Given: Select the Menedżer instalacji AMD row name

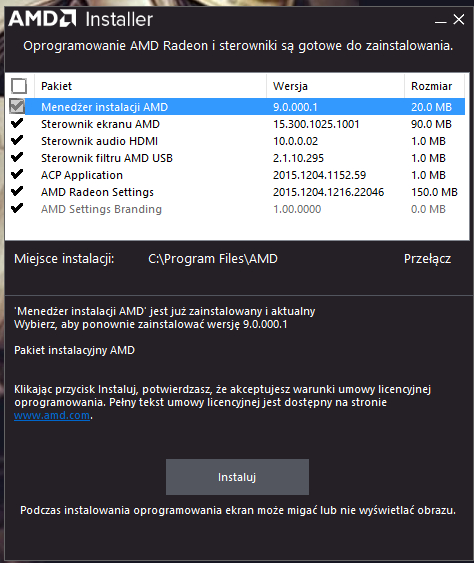Looking at the screenshot, I should [x=104, y=107].
